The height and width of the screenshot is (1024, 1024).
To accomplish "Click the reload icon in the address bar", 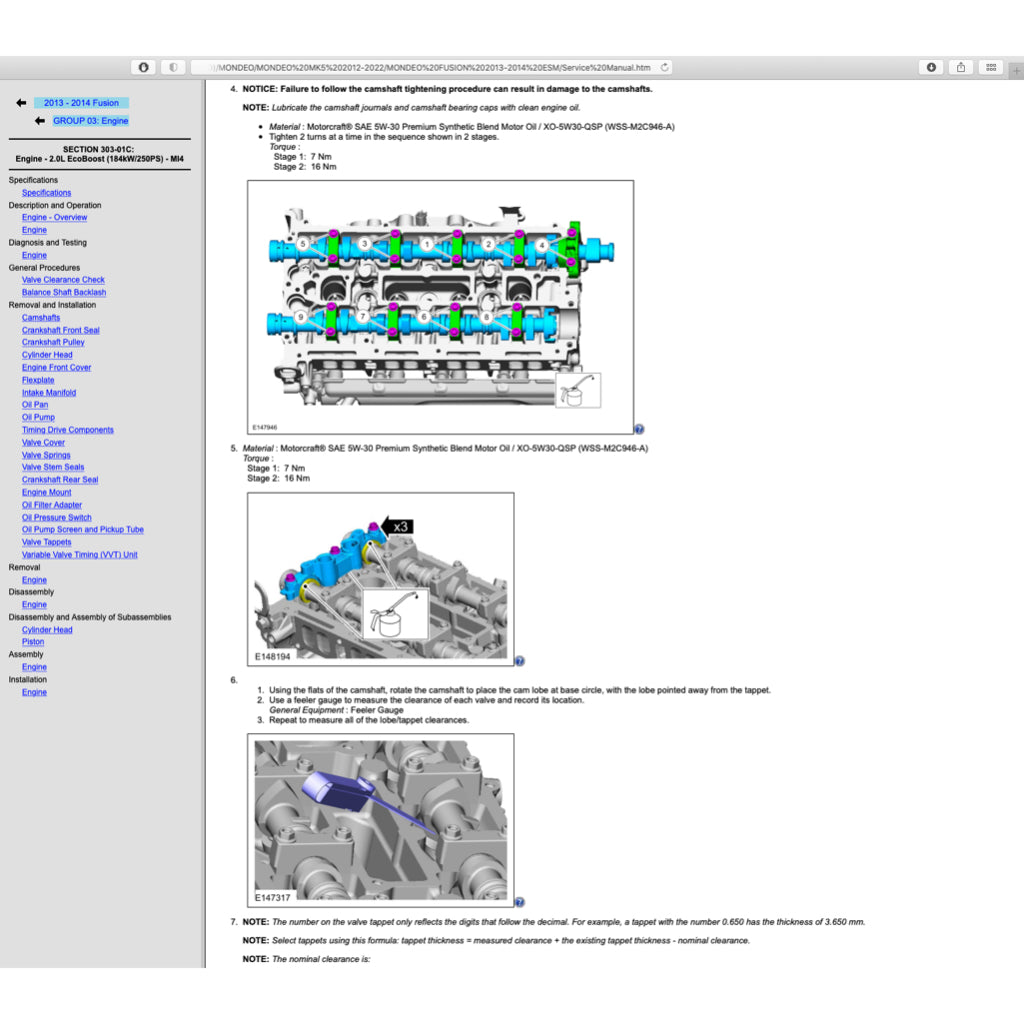I will coord(664,68).
